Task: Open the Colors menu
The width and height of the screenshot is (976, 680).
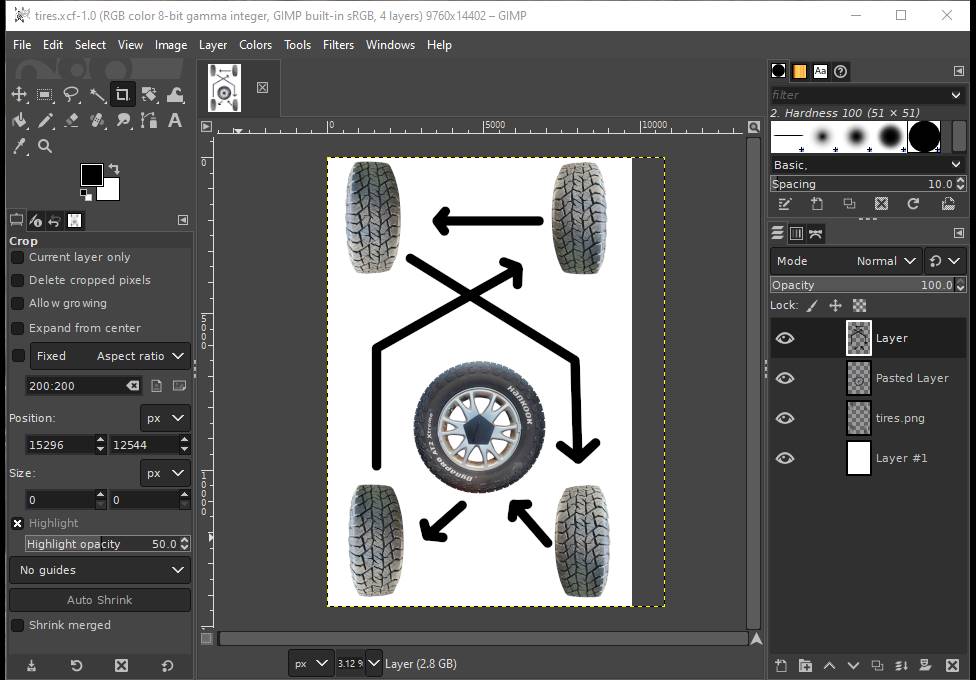Action: point(255,45)
